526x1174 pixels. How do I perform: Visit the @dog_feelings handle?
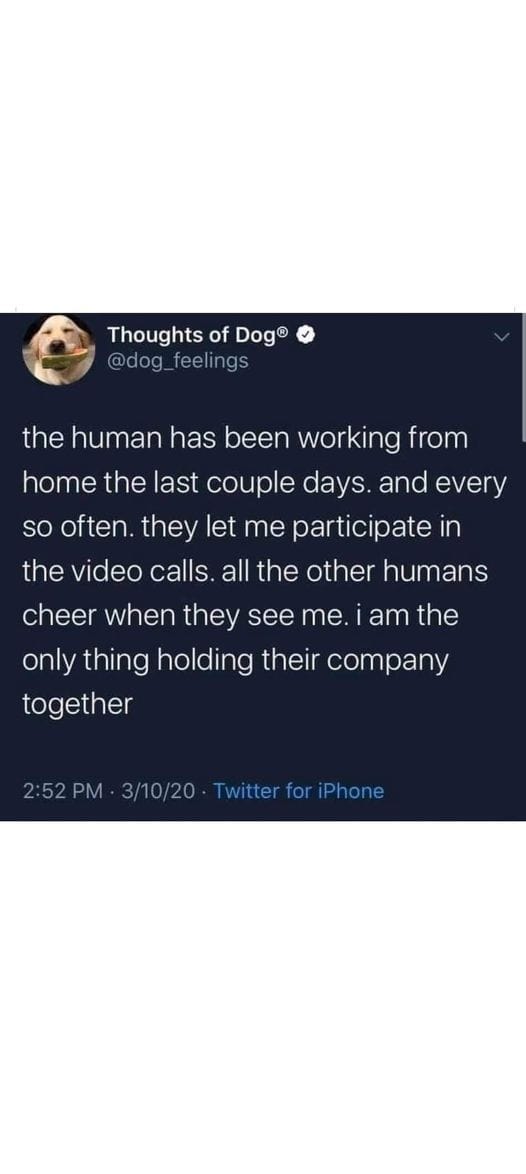point(178,361)
